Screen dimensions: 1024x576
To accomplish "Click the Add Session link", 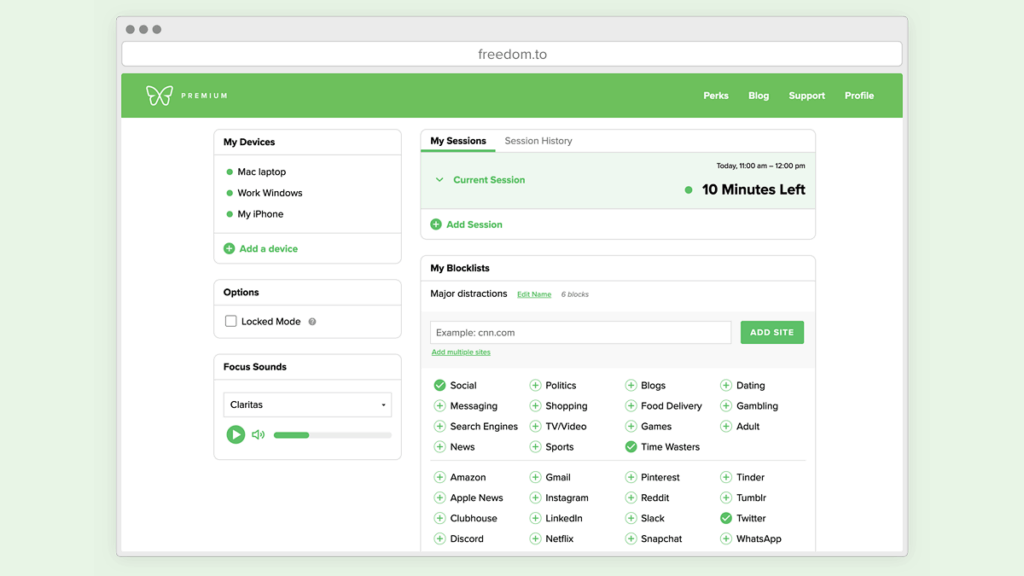I will tap(474, 225).
